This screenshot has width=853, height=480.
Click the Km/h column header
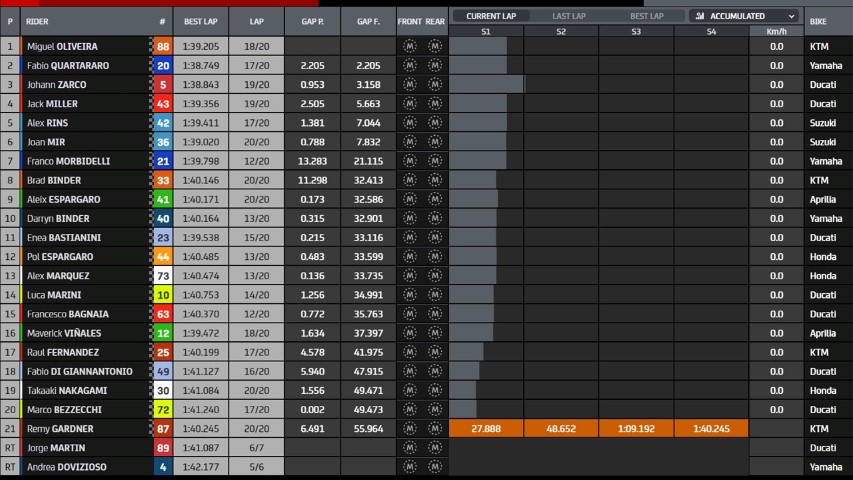pyautogui.click(x=776, y=32)
